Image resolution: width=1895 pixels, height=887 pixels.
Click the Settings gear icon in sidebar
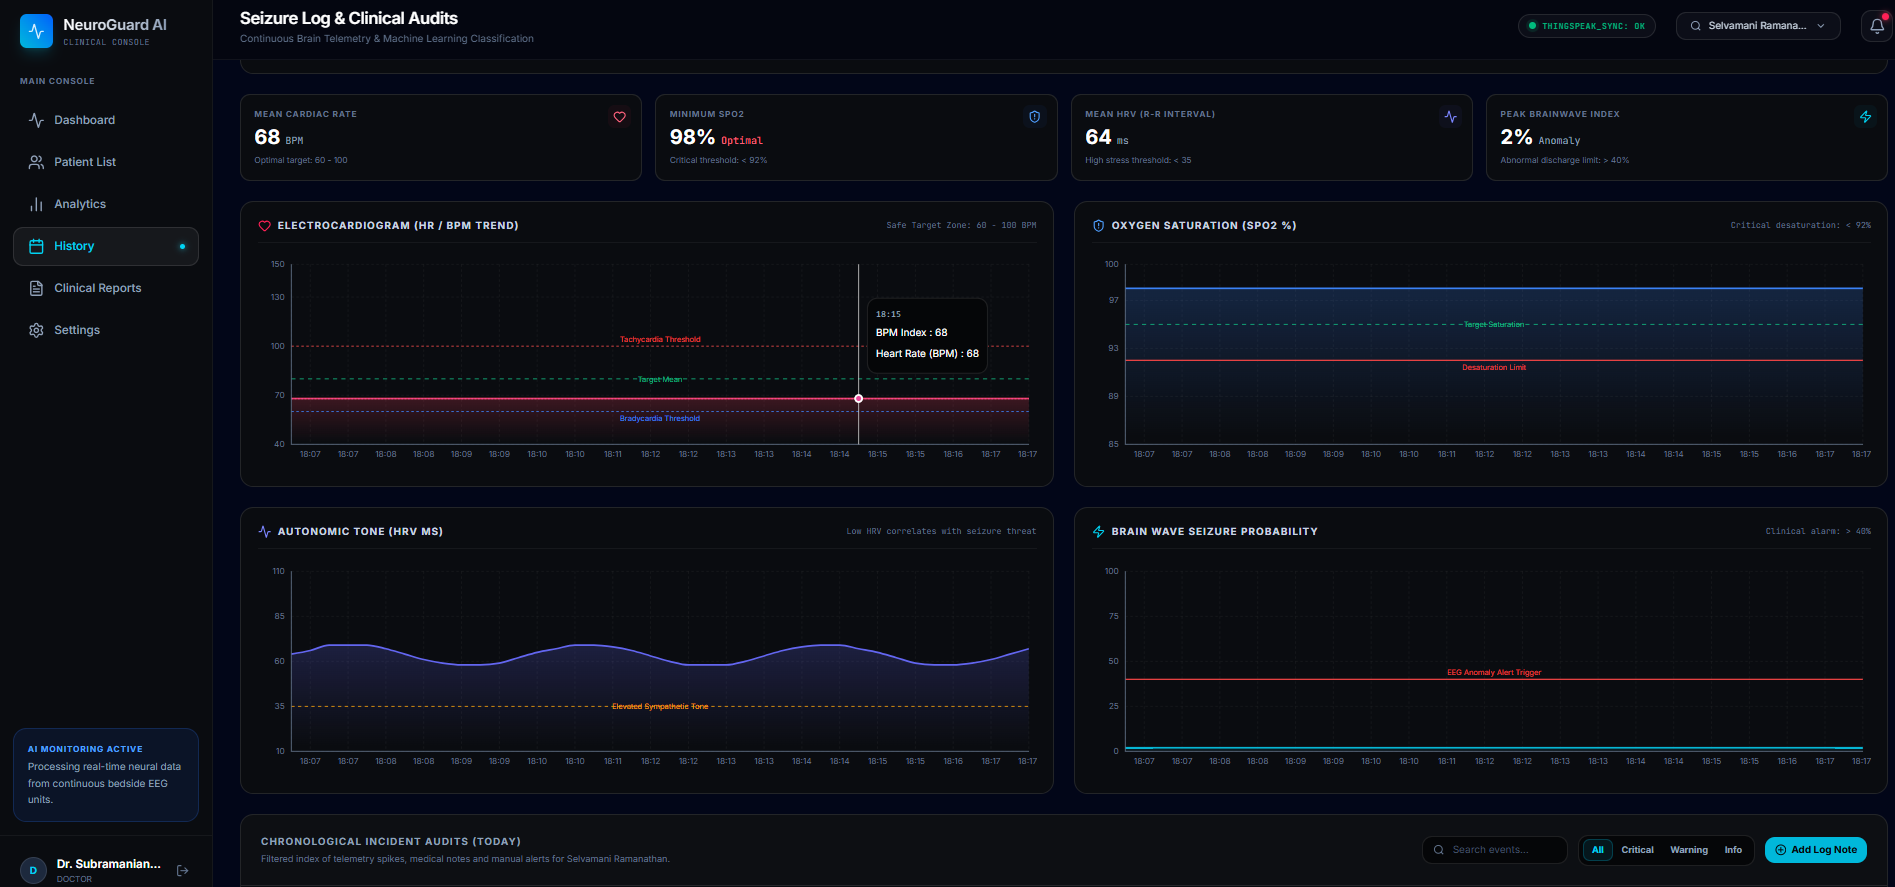coord(36,330)
